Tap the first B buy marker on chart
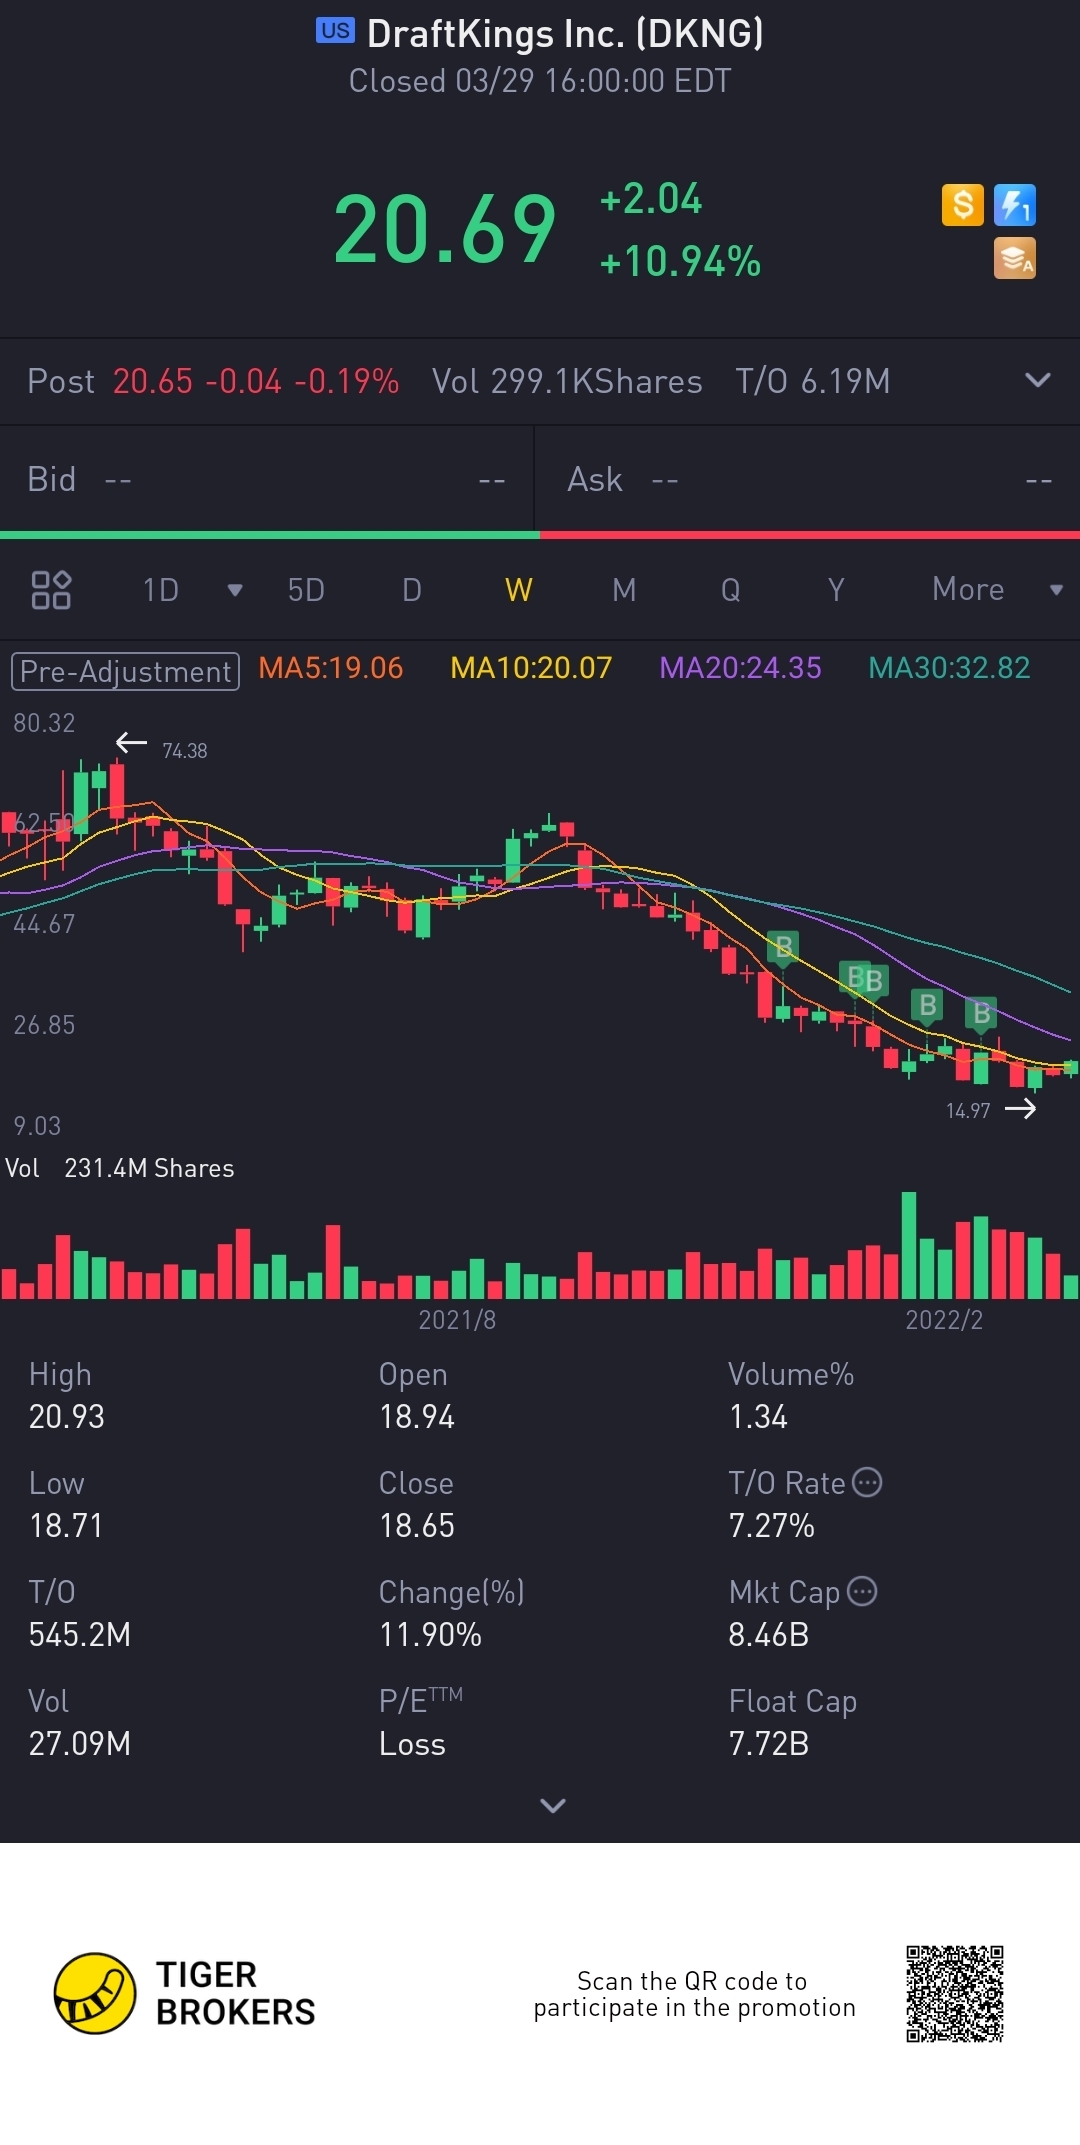The image size is (1080, 2145). [784, 947]
